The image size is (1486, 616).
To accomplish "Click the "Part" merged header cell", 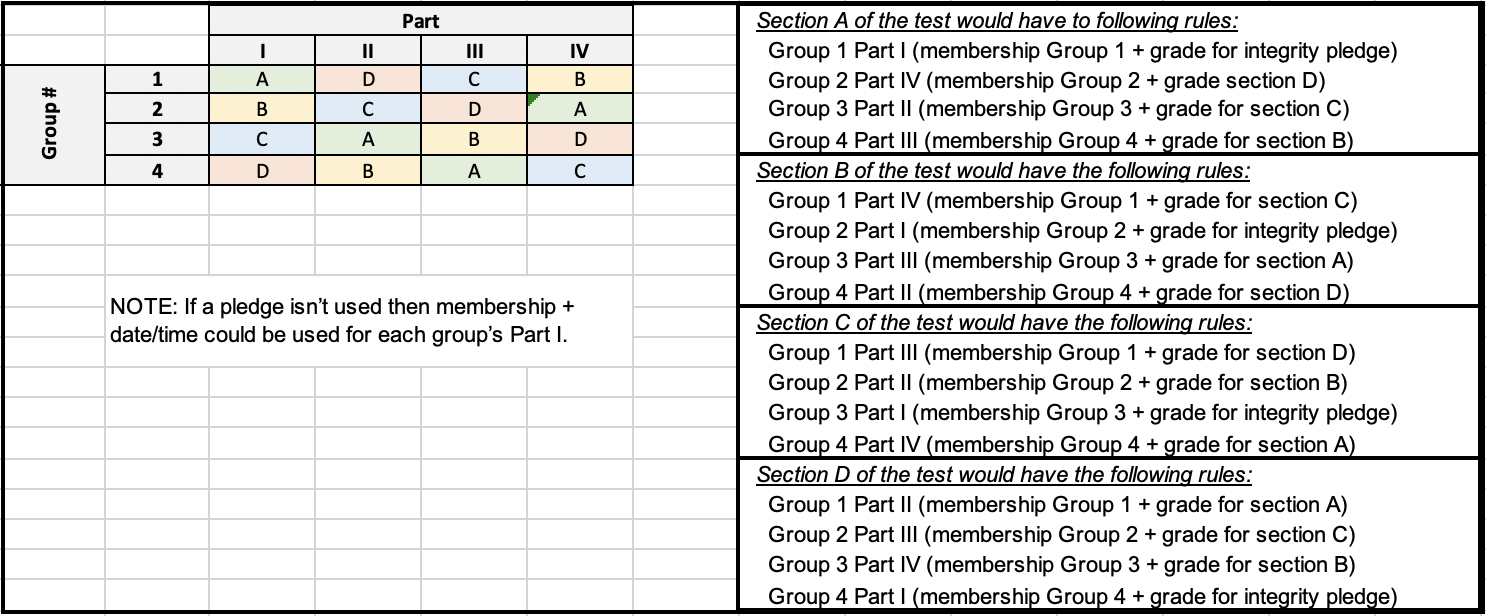I will coord(421,20).
